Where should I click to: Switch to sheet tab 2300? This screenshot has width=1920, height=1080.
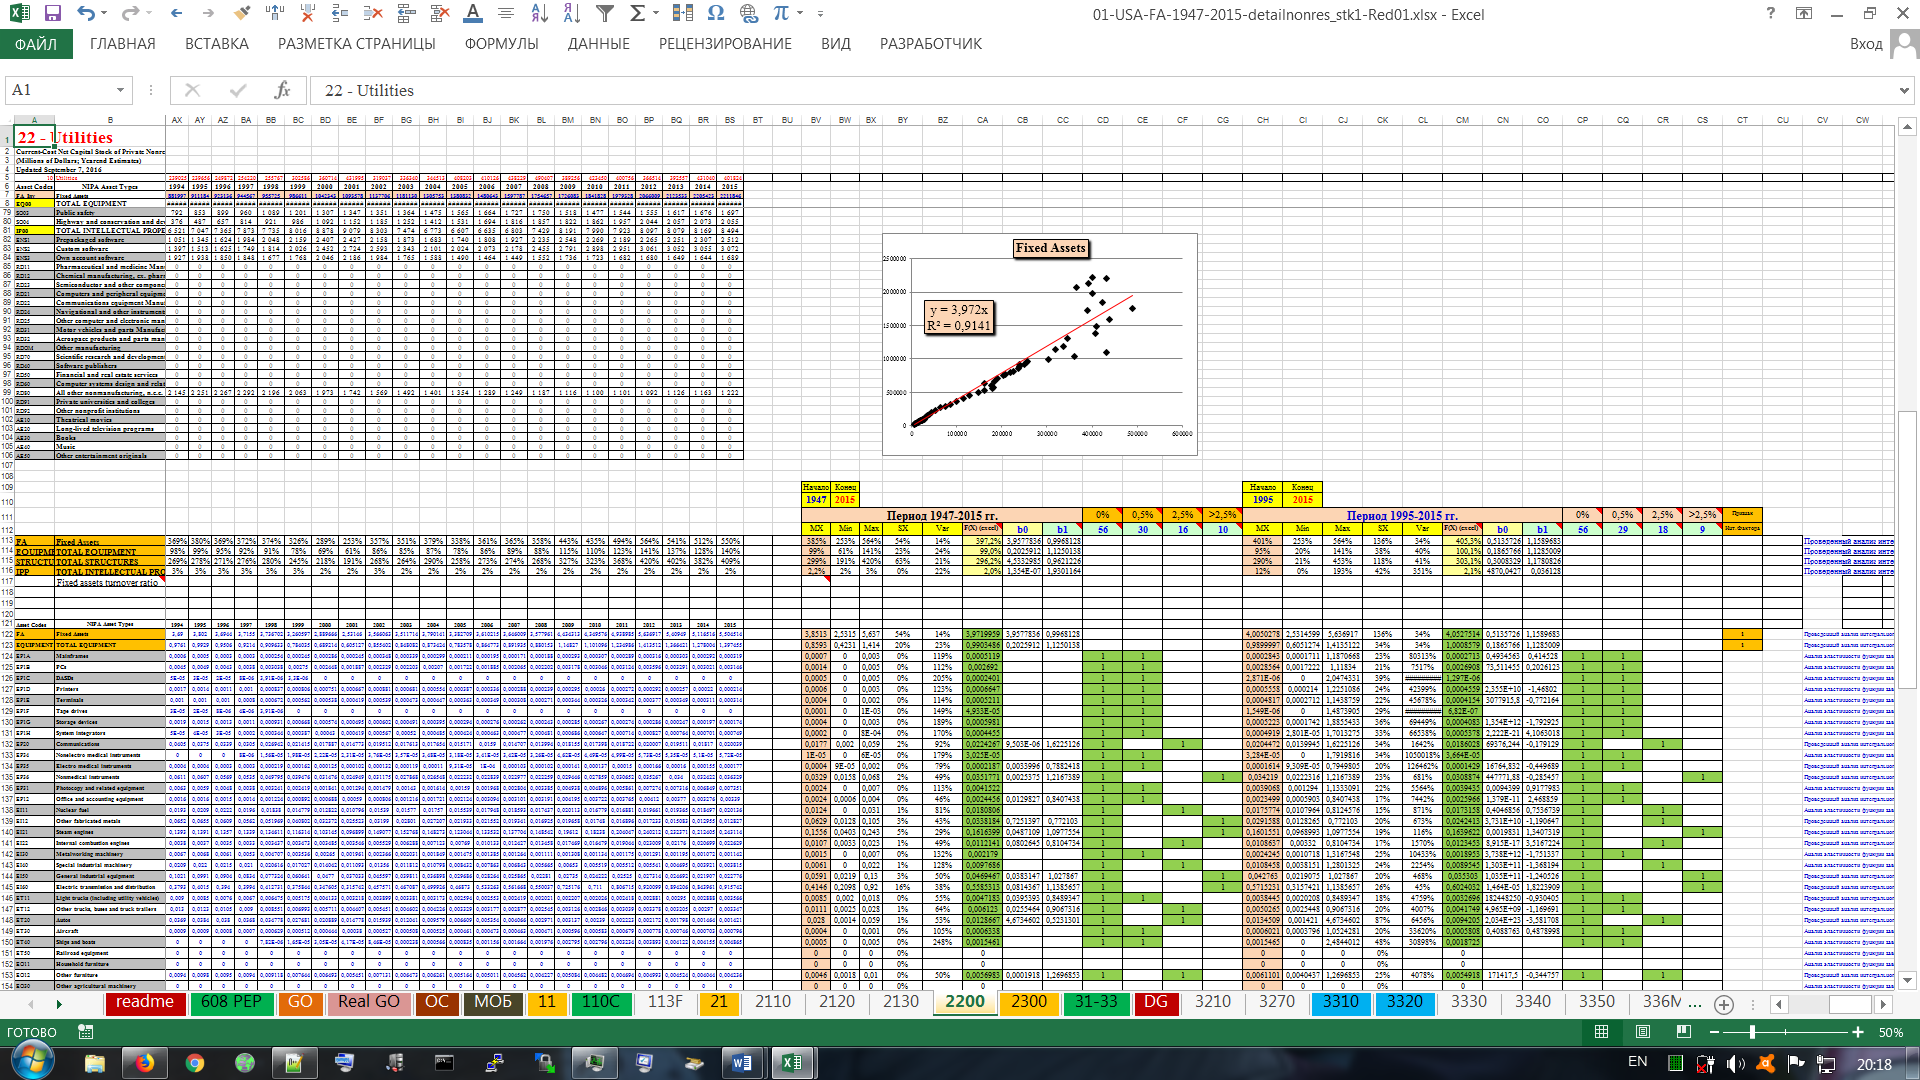1028,1002
